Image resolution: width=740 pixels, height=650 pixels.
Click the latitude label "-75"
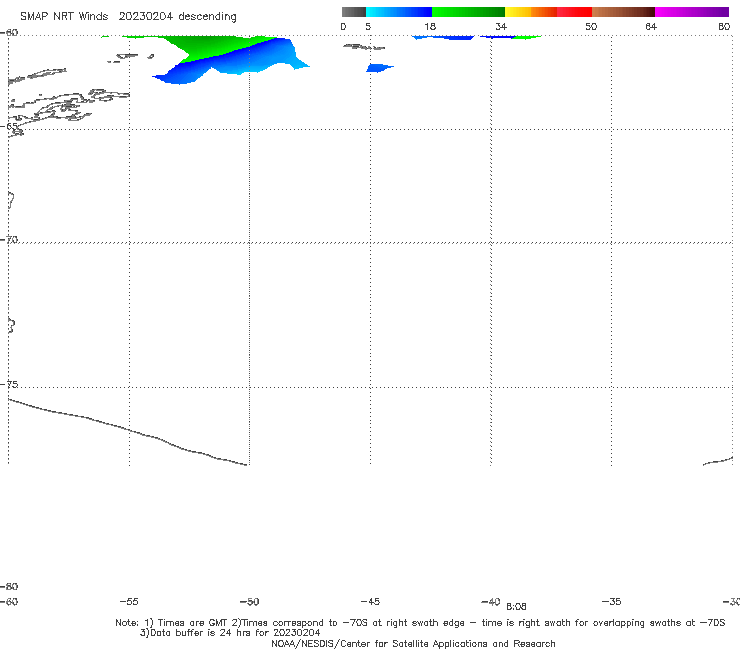(9, 384)
